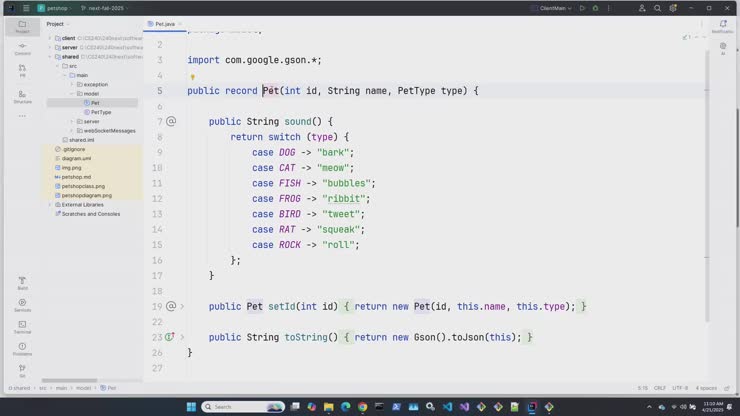
Task: Open the Git tool window
Action: [x=22, y=371]
